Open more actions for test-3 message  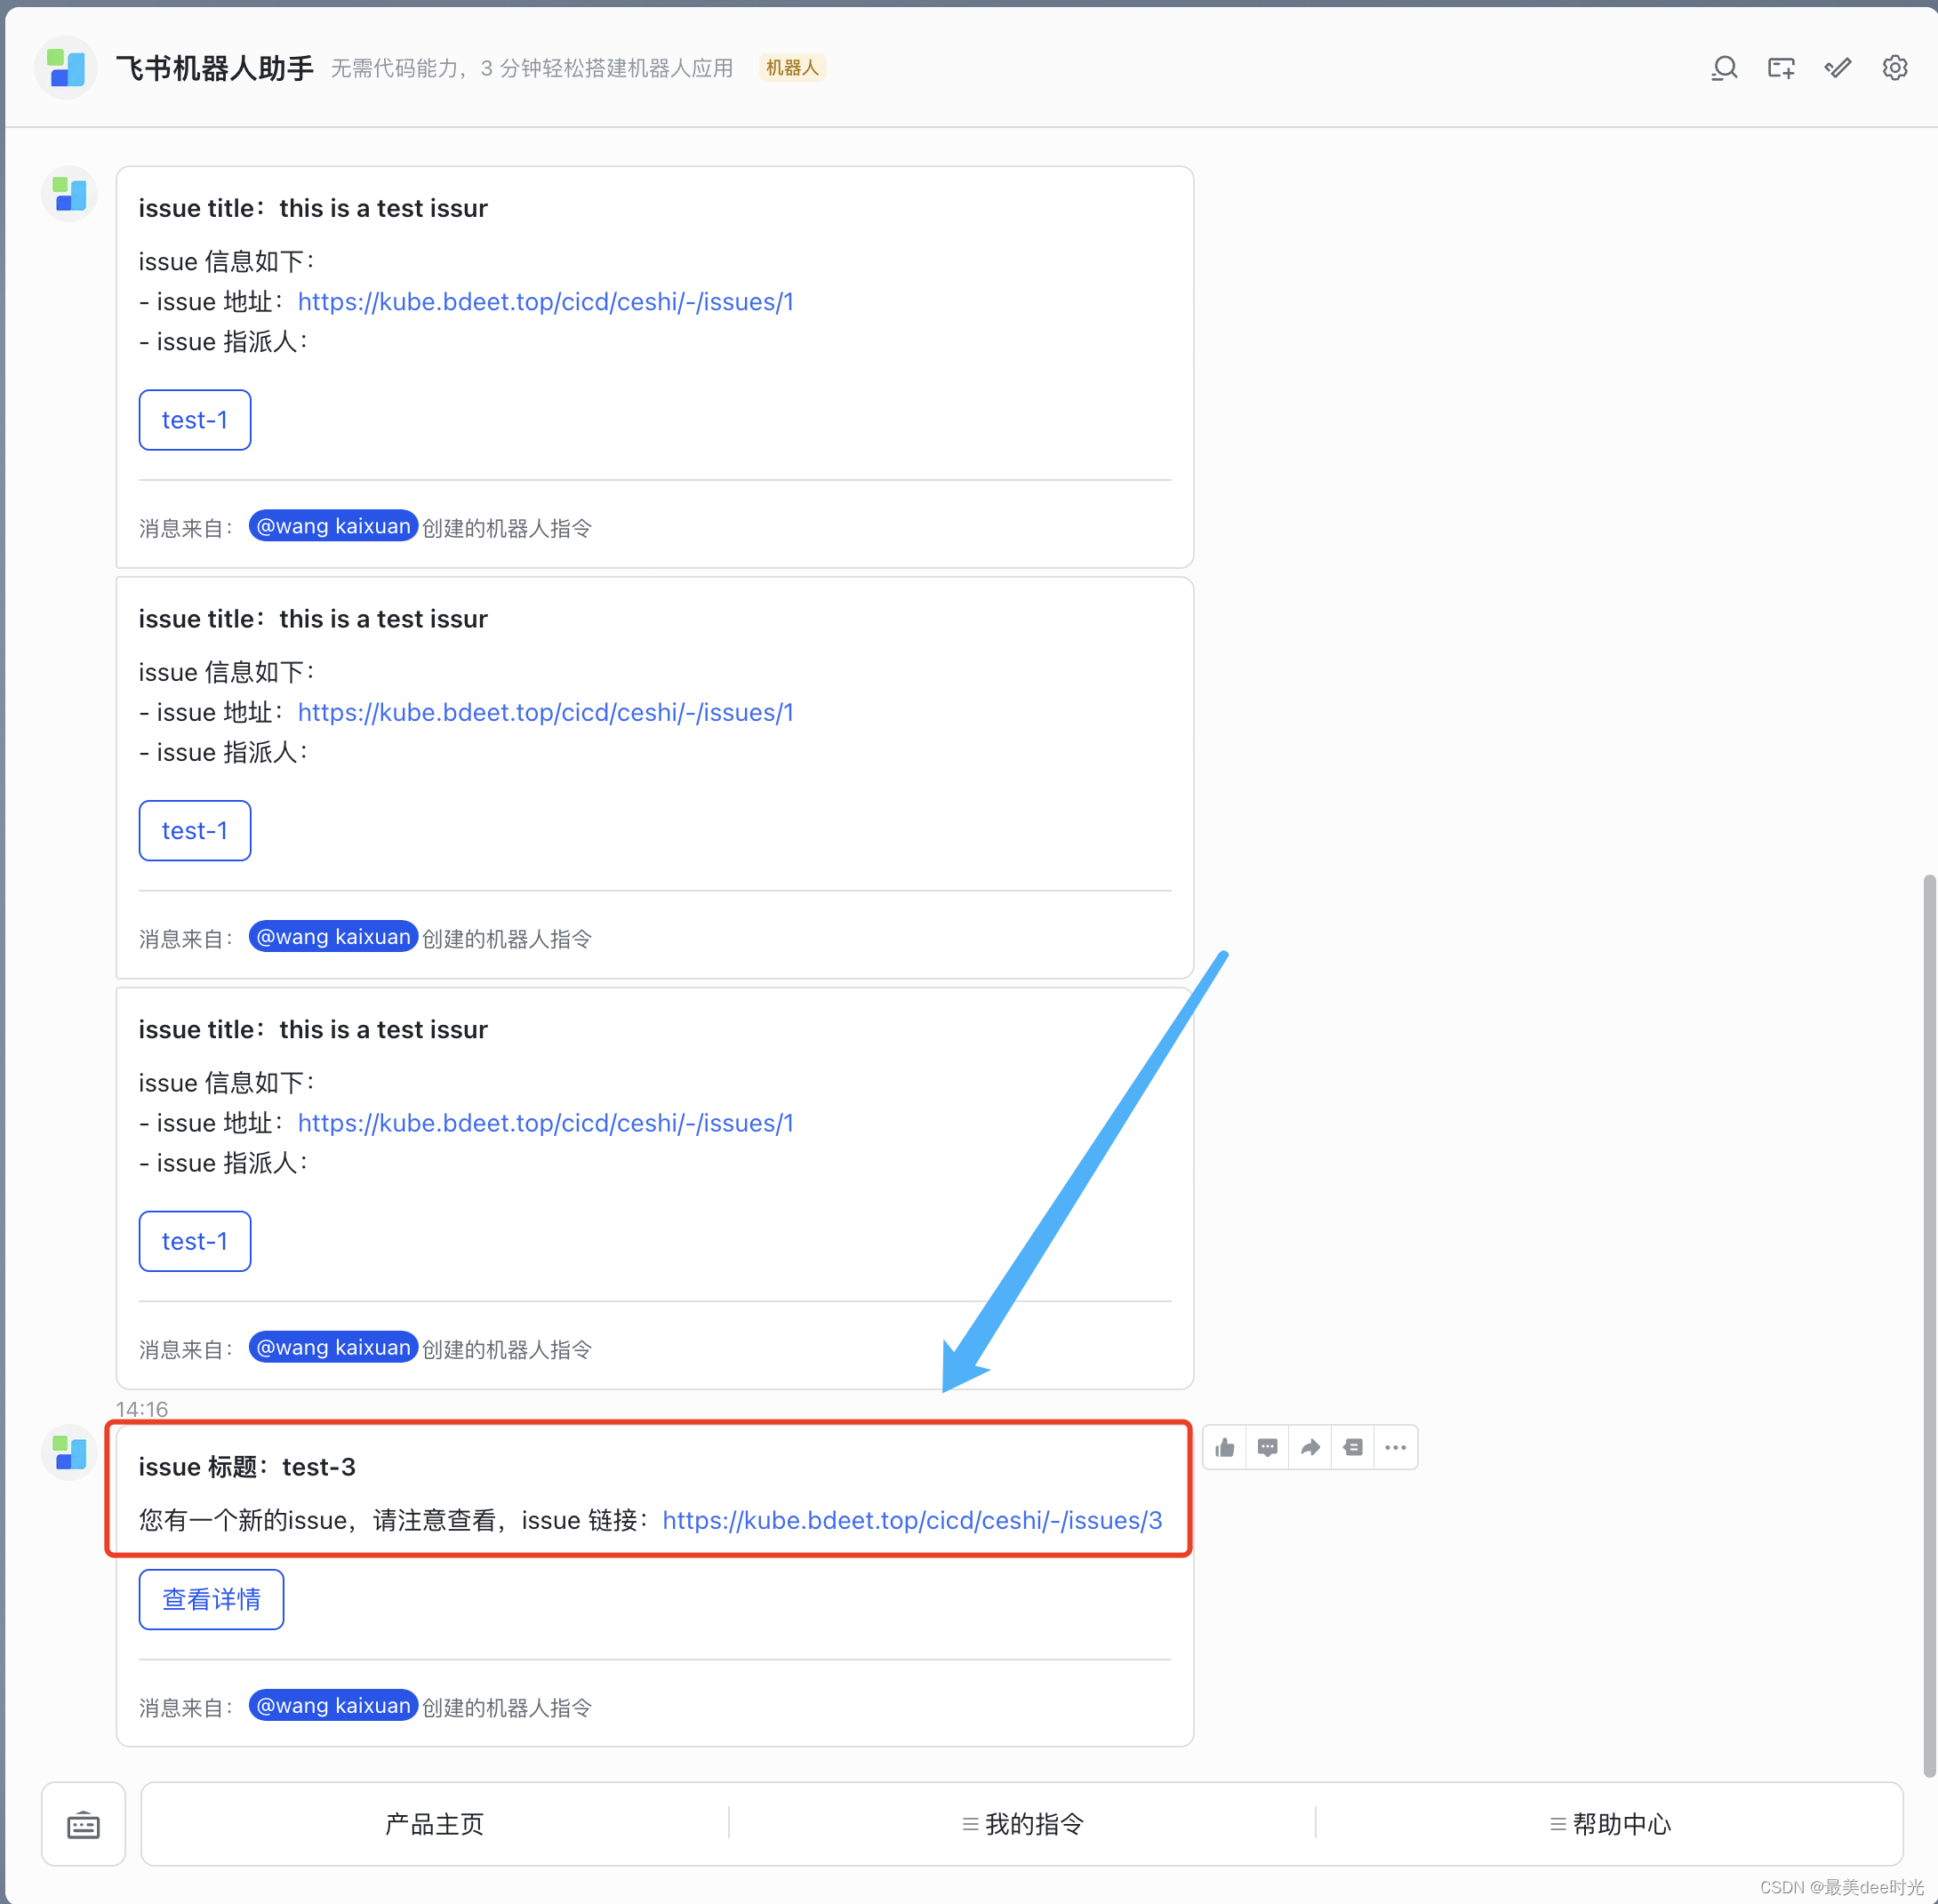point(1396,1447)
